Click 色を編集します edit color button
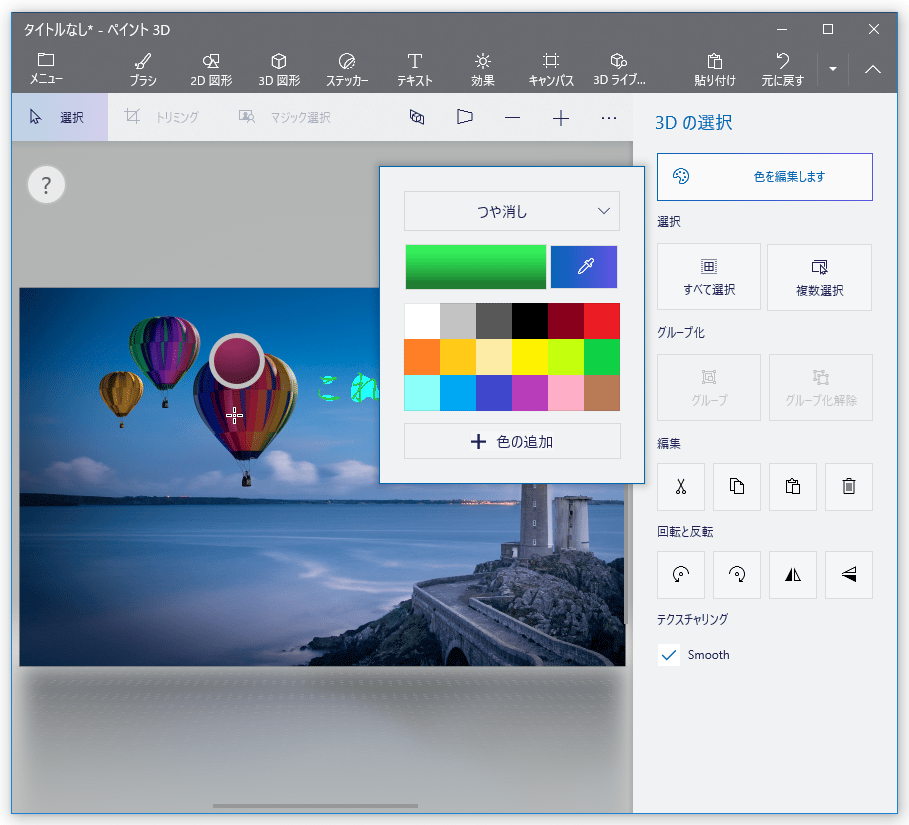 [765, 177]
